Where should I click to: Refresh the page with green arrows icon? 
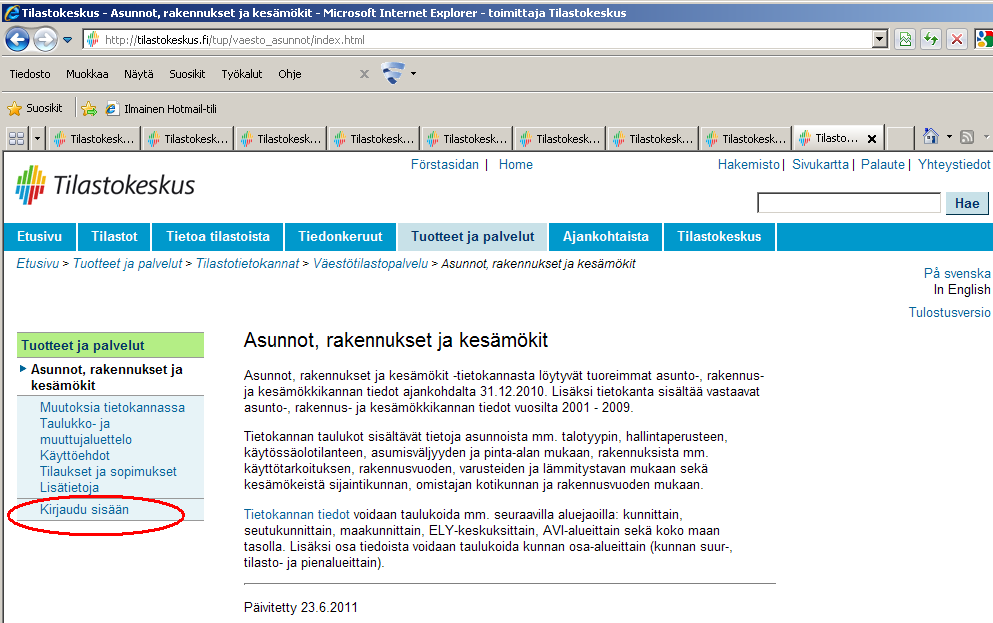931,40
